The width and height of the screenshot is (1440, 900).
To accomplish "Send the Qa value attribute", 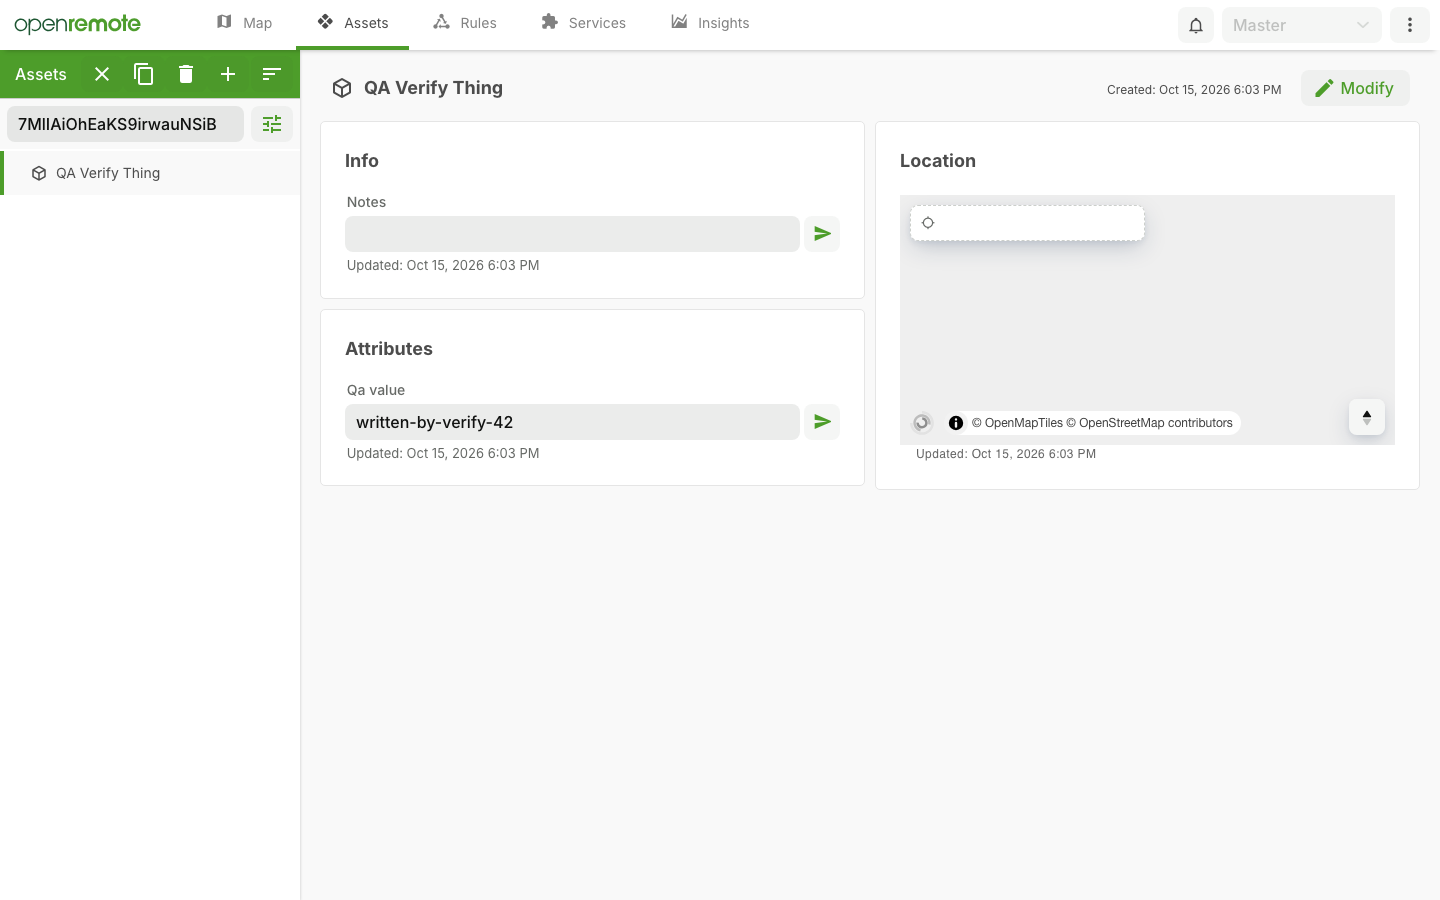I will 822,422.
